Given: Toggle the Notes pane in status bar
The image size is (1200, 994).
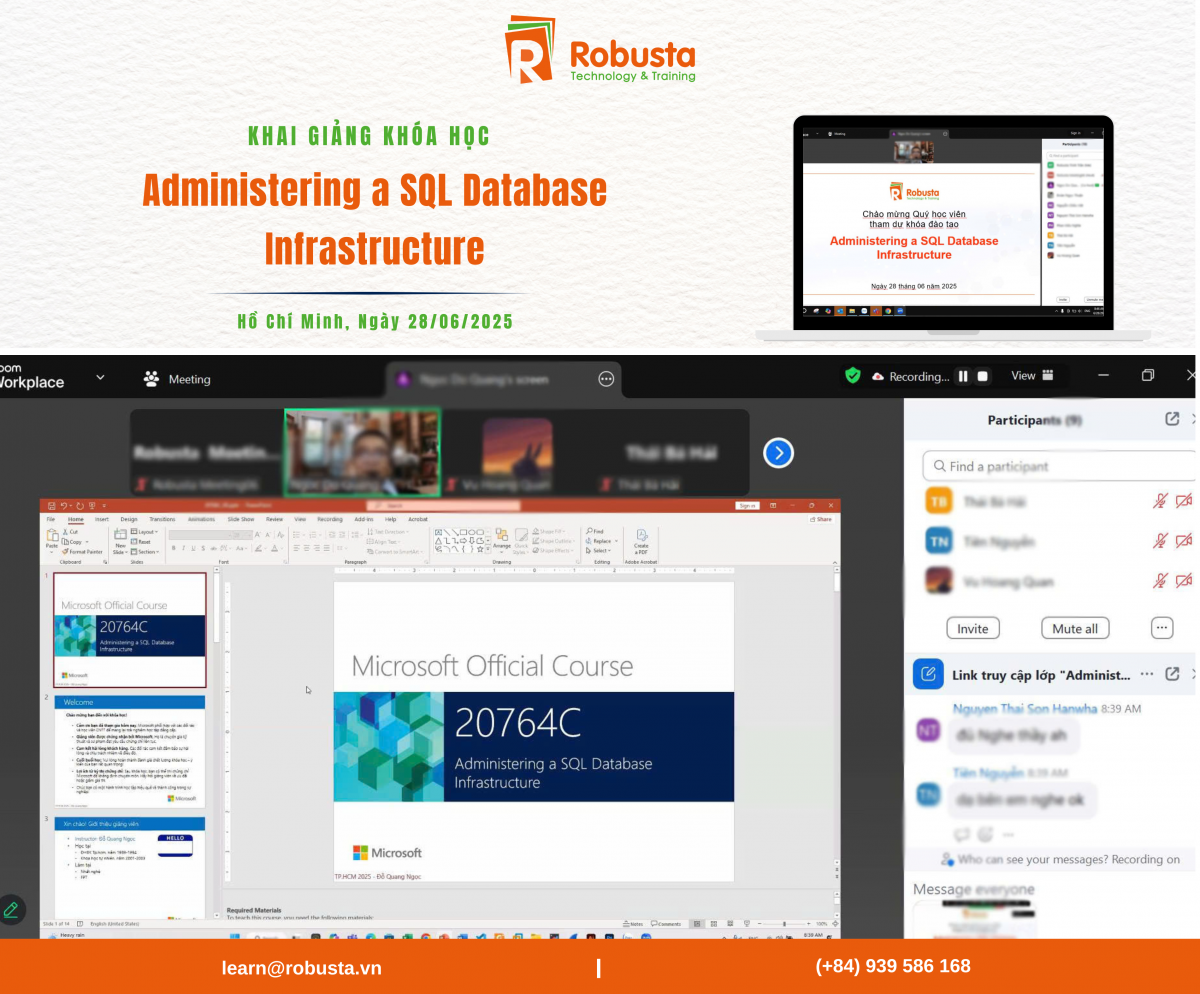Looking at the screenshot, I should tap(632, 924).
